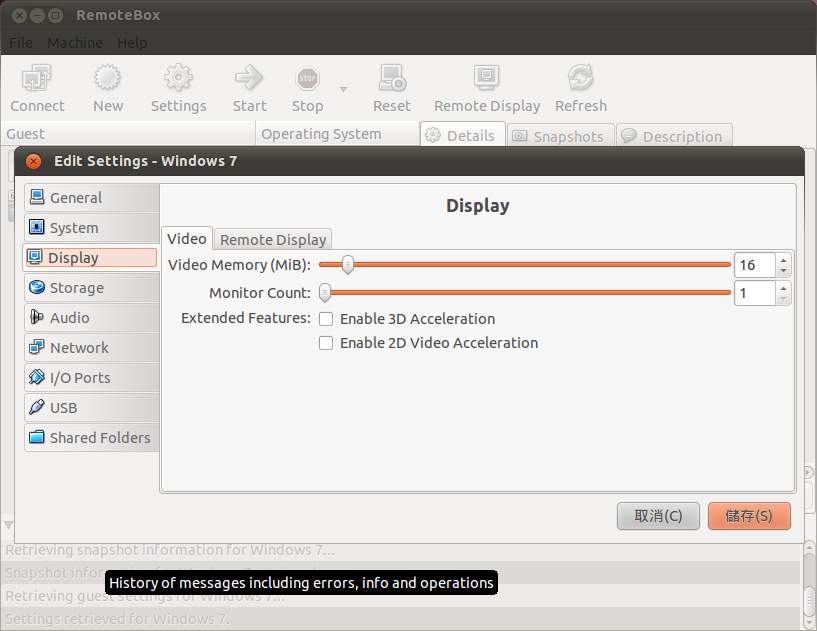Decrease Monitor Count with down stepper arrow

[783, 299]
